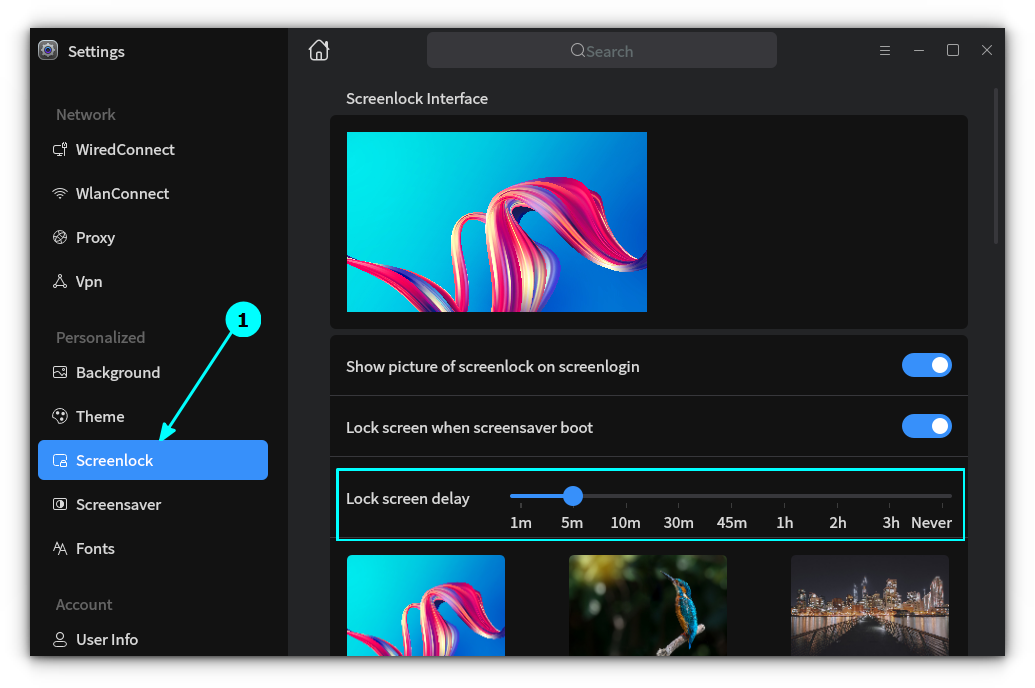The width and height of the screenshot is (1035, 688).
Task: Open Proxy settings via its globe icon
Action: point(60,237)
